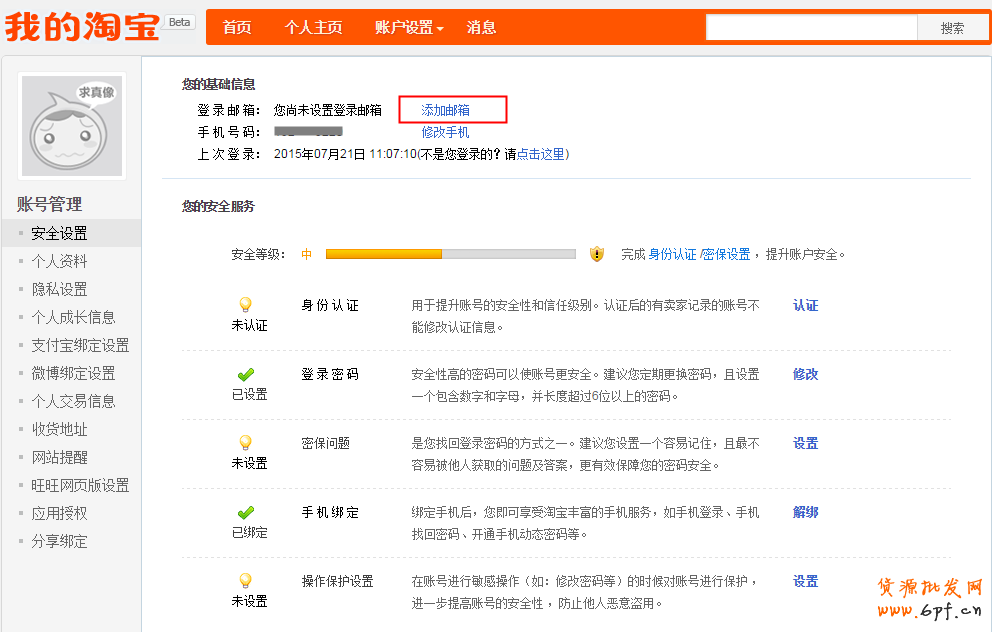
Task: Click the green checkmark above 已设置
Action: (x=245, y=375)
